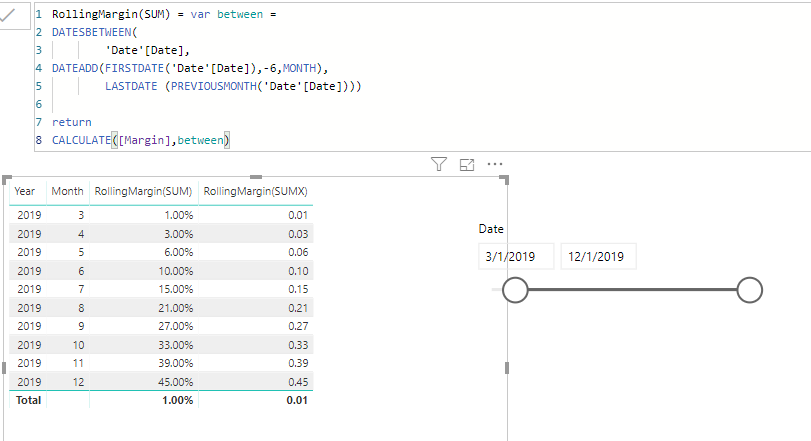Select cell value 0.33

pos(298,345)
